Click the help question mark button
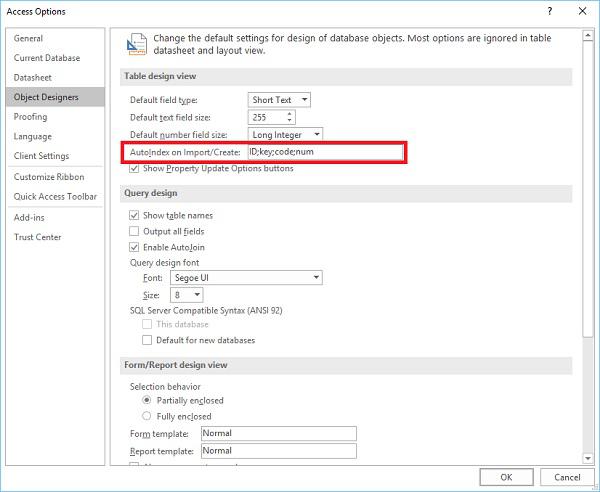The height and width of the screenshot is (492, 600). [x=550, y=9]
